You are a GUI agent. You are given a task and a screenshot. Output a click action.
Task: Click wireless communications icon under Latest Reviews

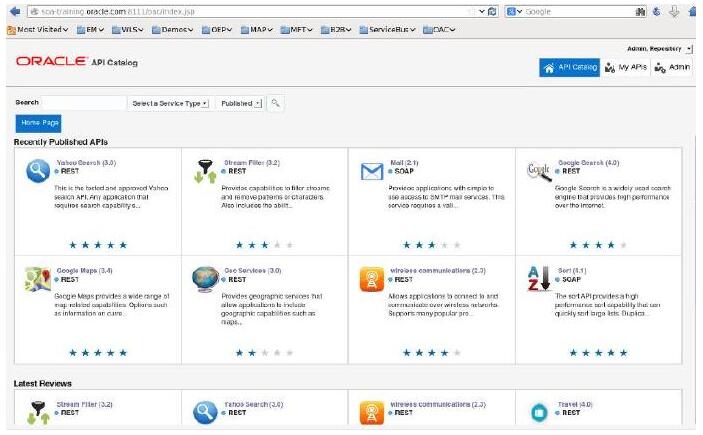pyautogui.click(x=372, y=413)
